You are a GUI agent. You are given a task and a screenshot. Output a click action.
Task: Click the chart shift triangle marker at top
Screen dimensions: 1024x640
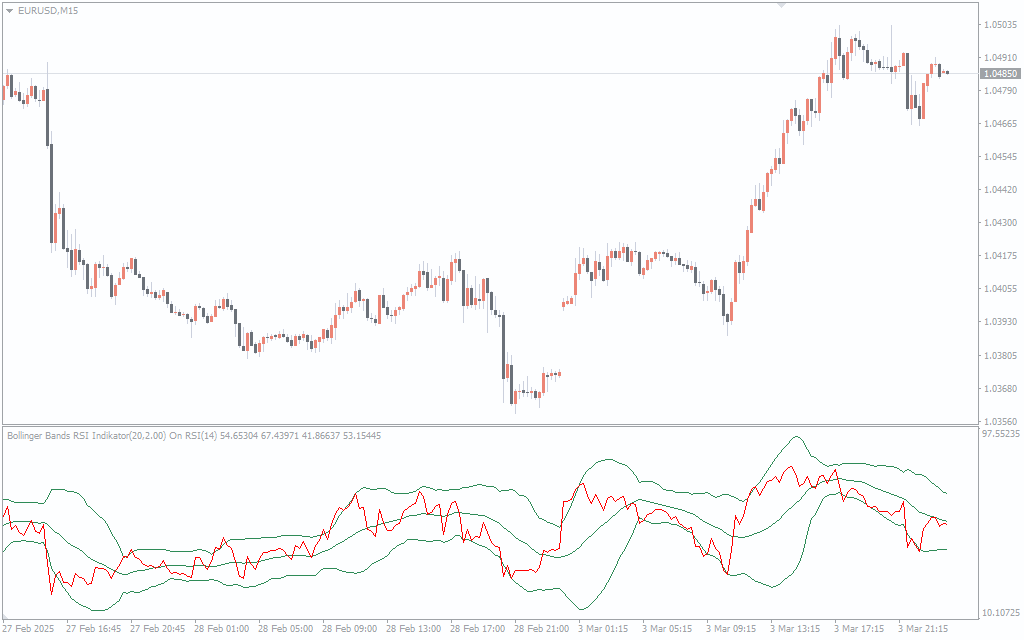(782, 6)
